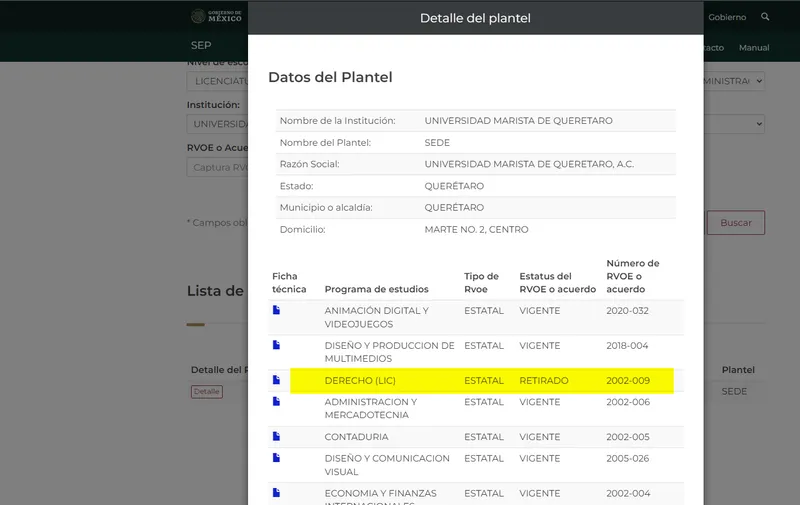The width and height of the screenshot is (800, 505).
Task: Click the Datos del Plantel heading
Action: click(x=330, y=78)
